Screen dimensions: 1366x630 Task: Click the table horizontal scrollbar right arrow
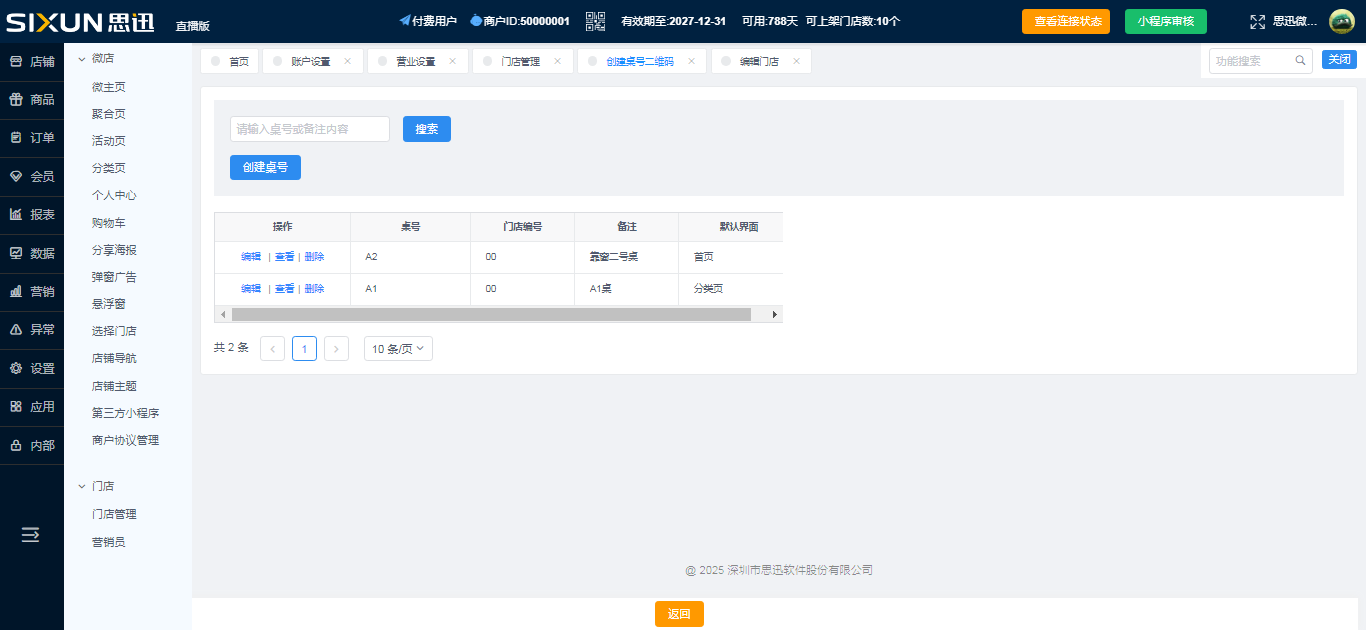point(774,314)
